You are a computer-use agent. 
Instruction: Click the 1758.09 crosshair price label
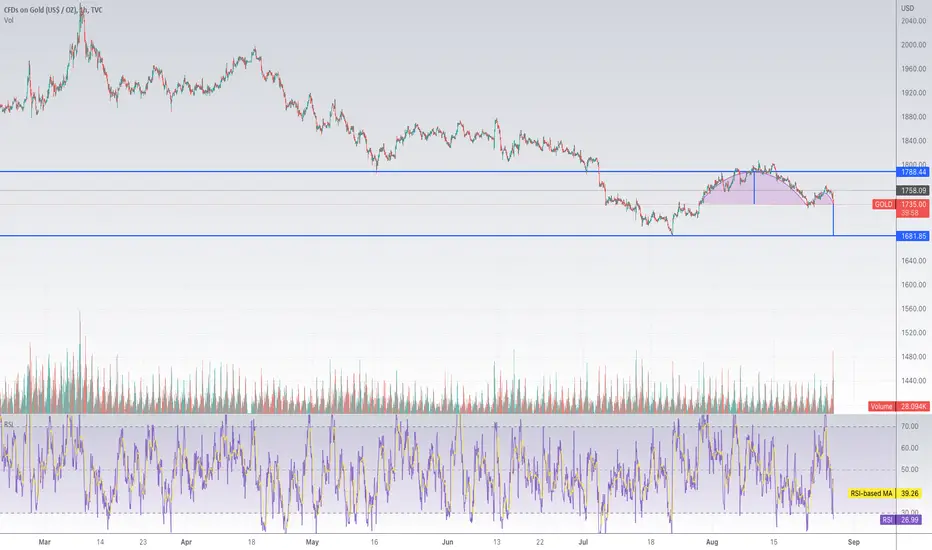[x=914, y=191]
